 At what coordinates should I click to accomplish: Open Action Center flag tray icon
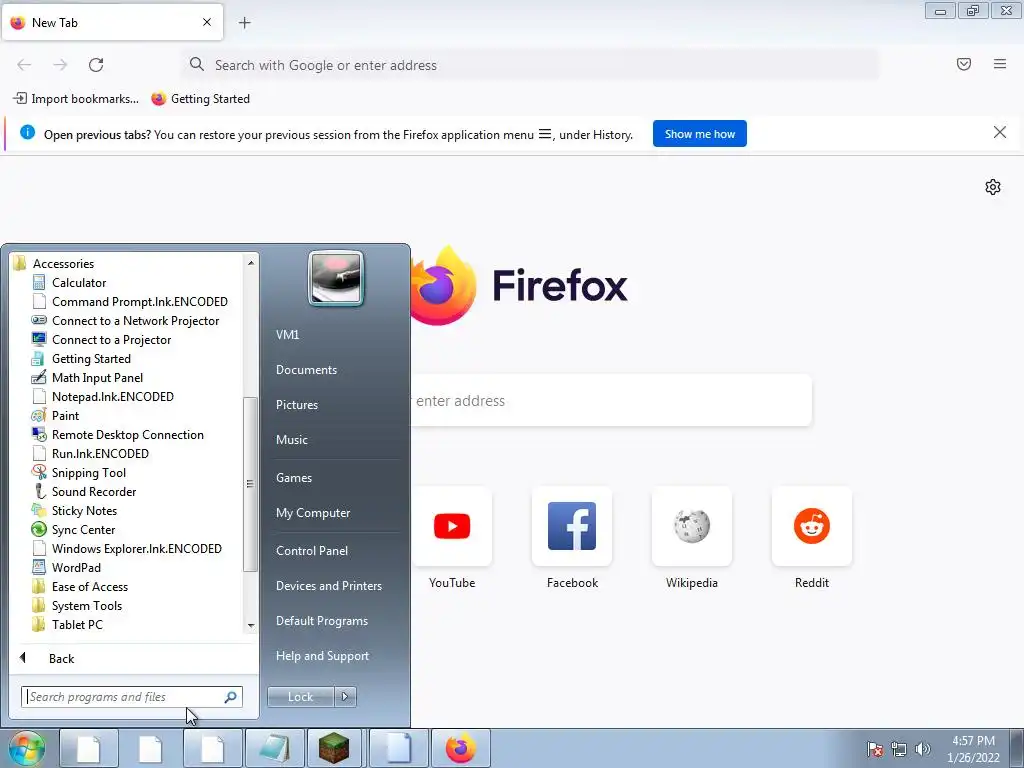tap(874, 749)
